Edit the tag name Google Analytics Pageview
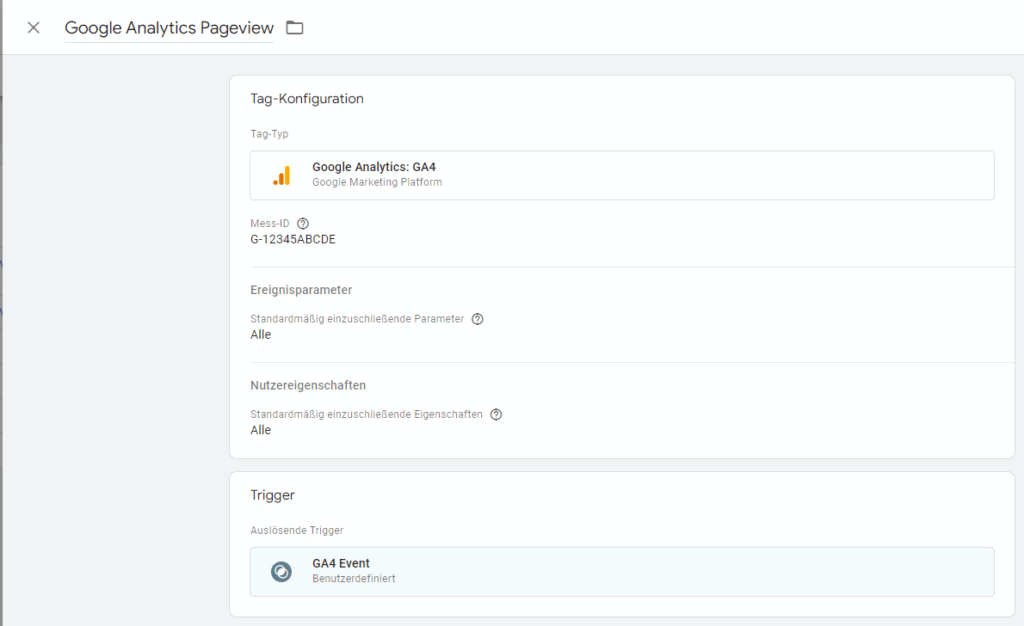Image resolution: width=1024 pixels, height=626 pixels. coord(168,28)
